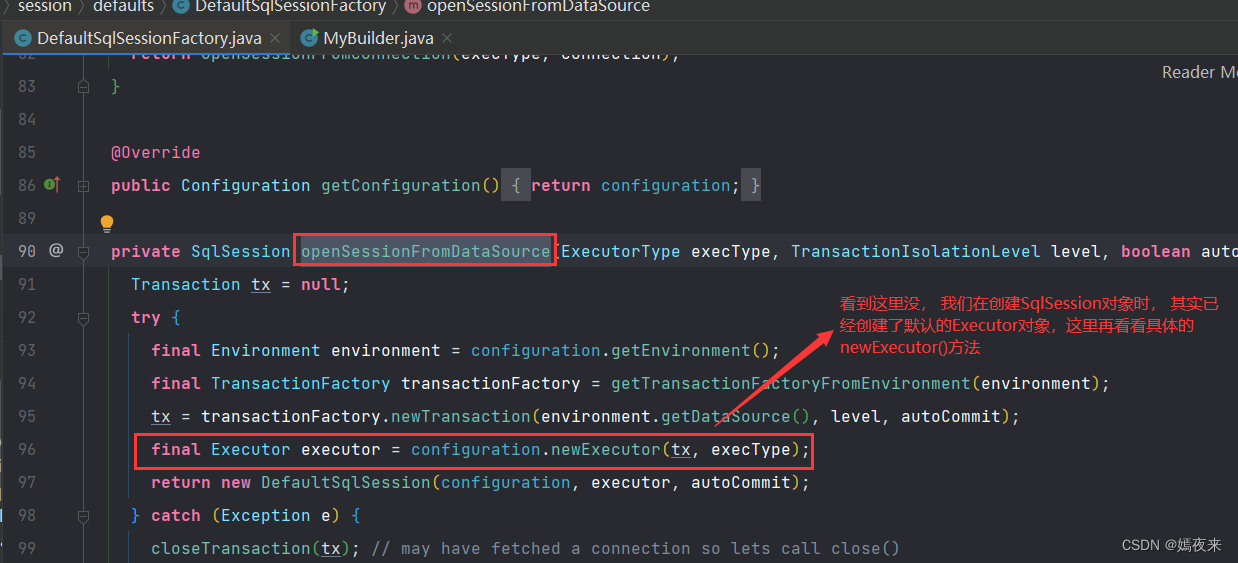Click the MyBuilder.java tab file icon

pyautogui.click(x=309, y=38)
